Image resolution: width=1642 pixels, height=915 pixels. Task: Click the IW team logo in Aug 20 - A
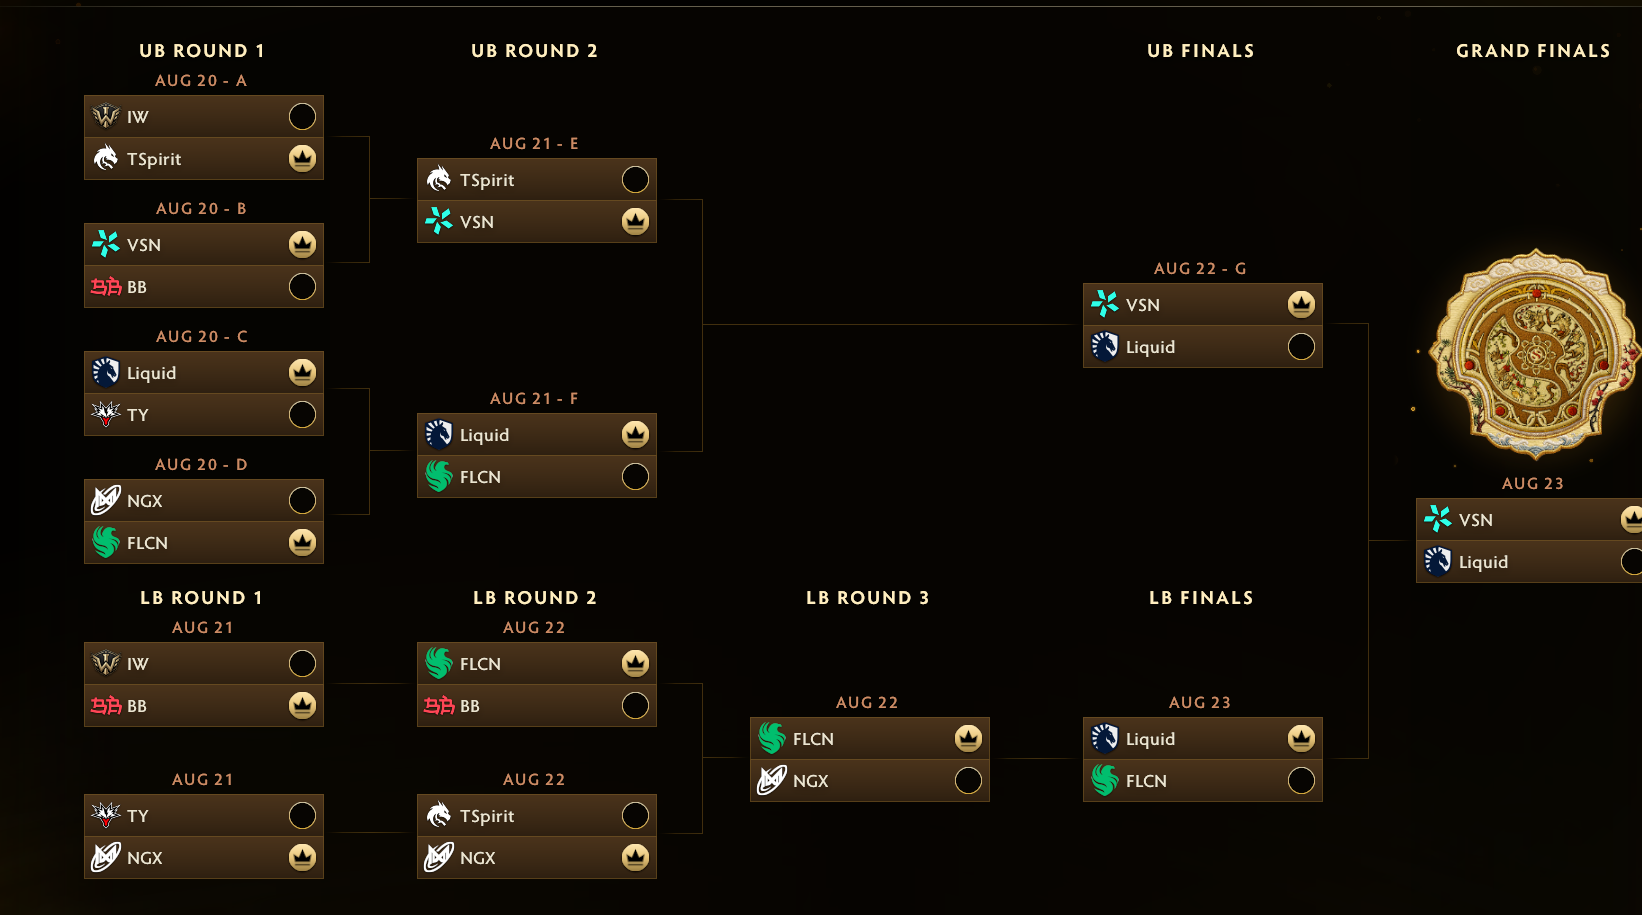coord(106,117)
